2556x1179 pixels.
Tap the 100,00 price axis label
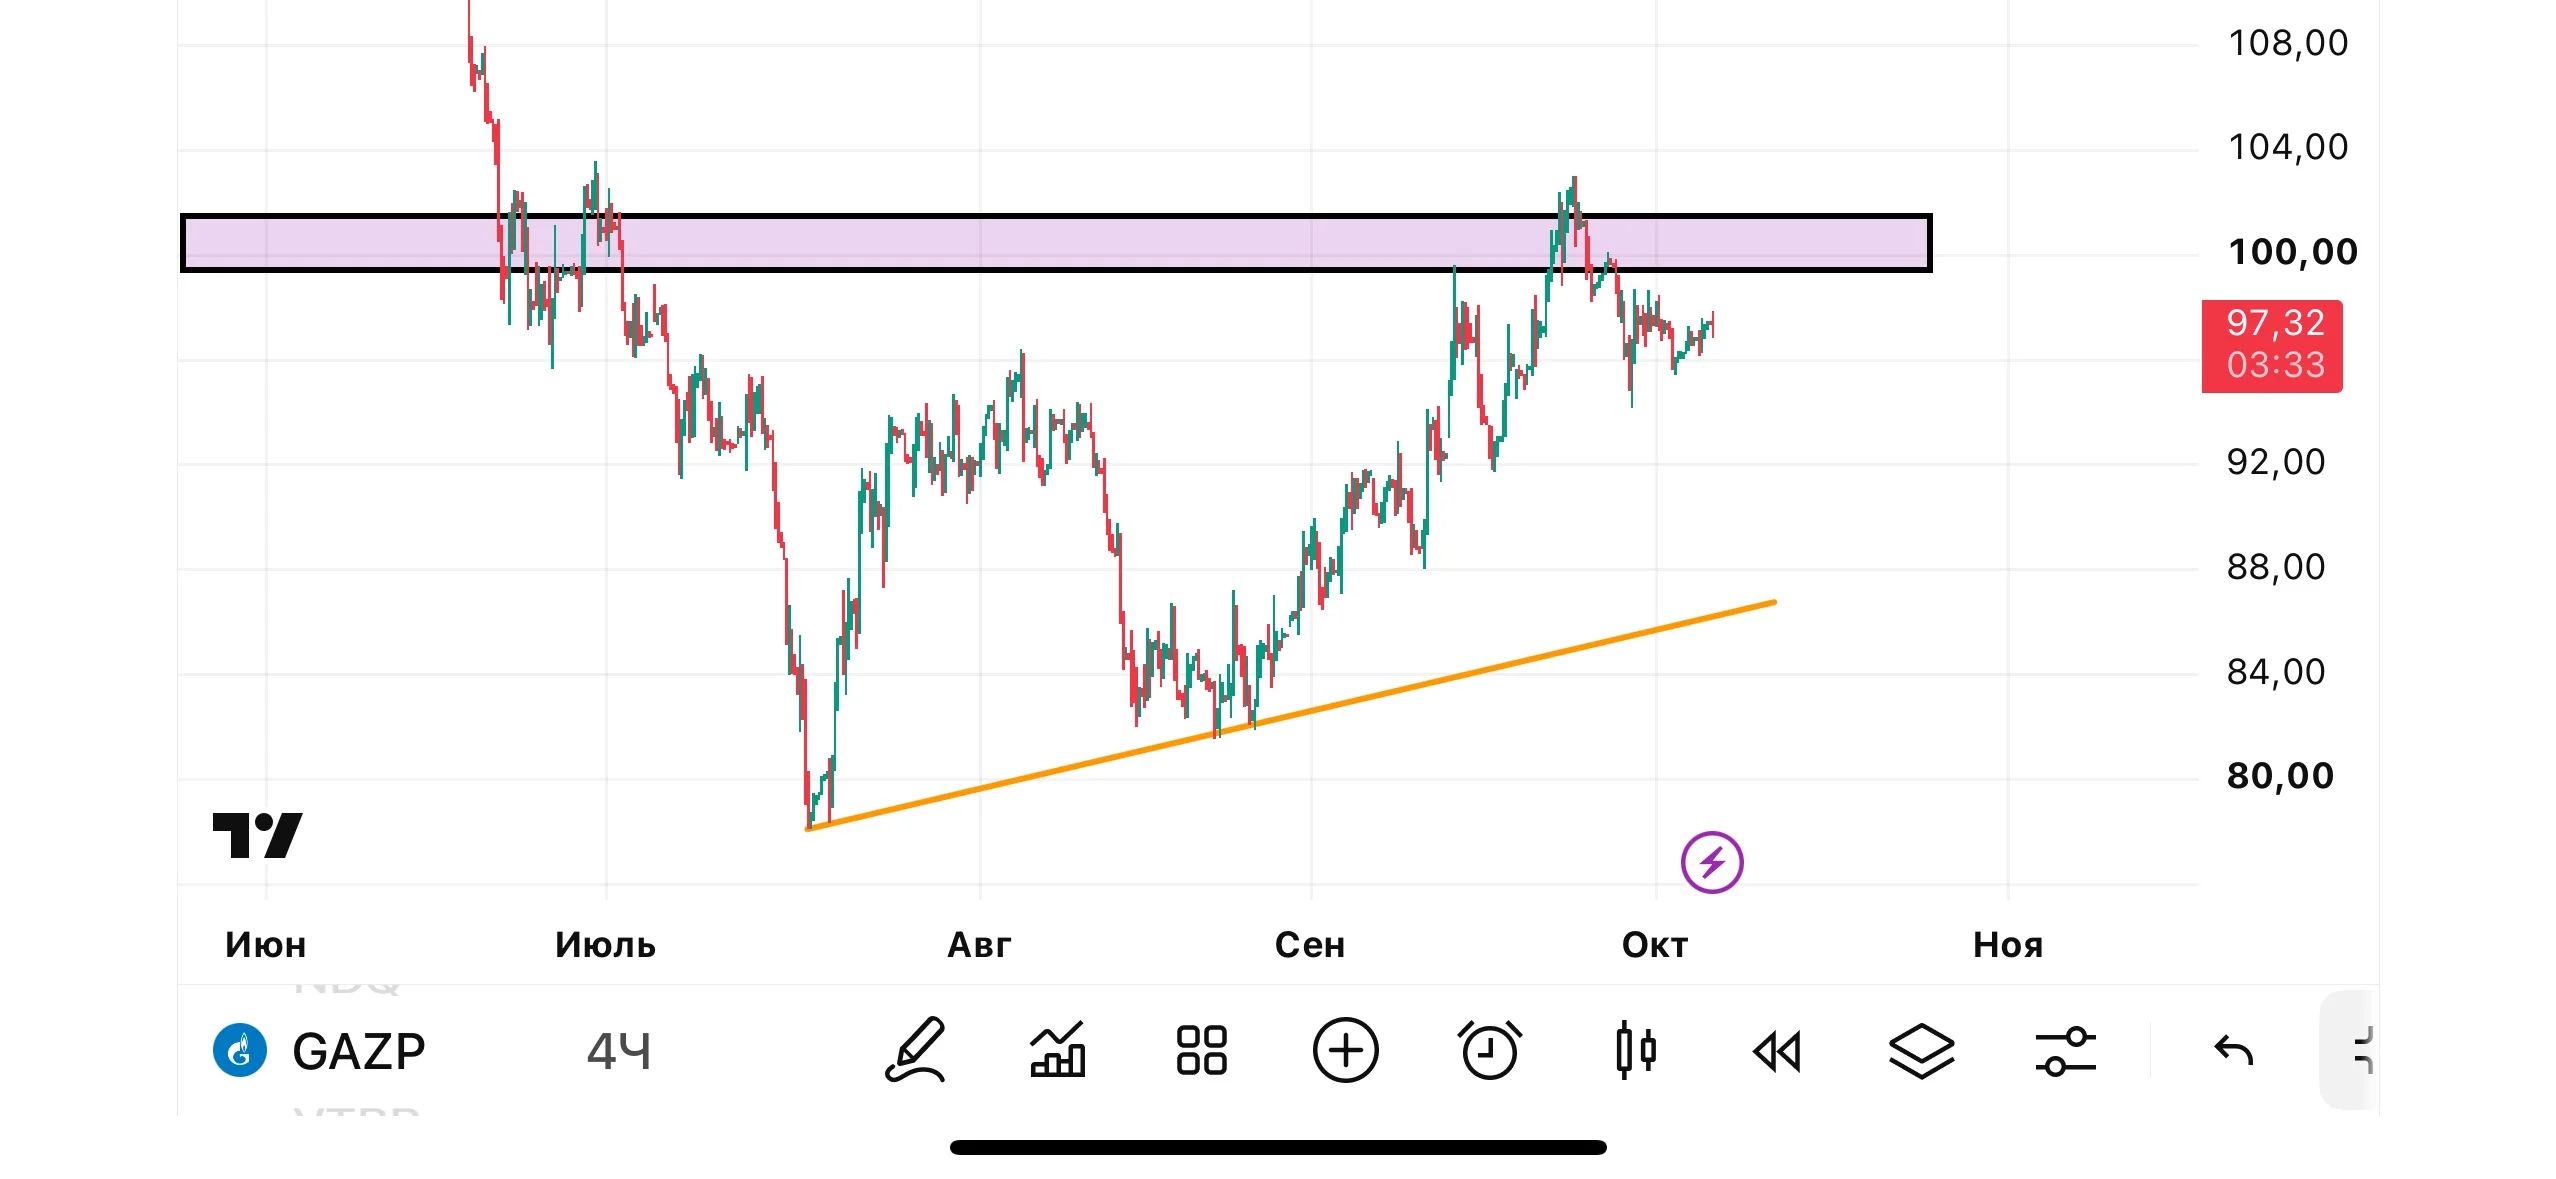[x=2292, y=252]
